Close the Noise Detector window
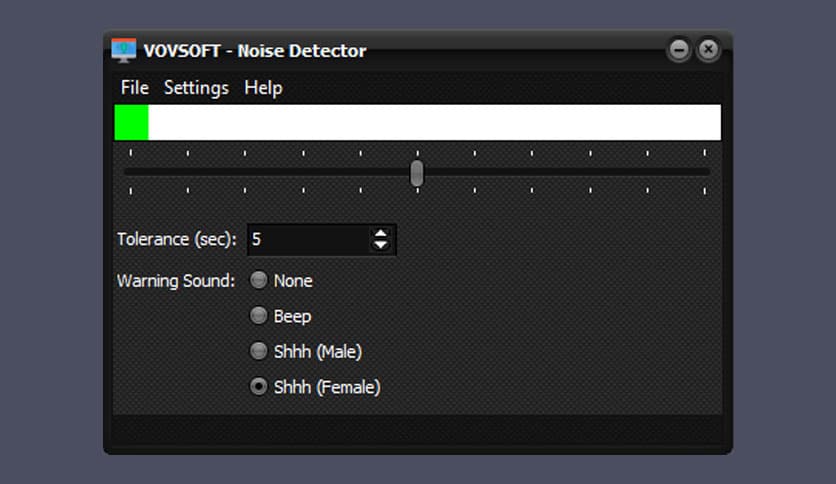The image size is (836, 484). point(708,50)
